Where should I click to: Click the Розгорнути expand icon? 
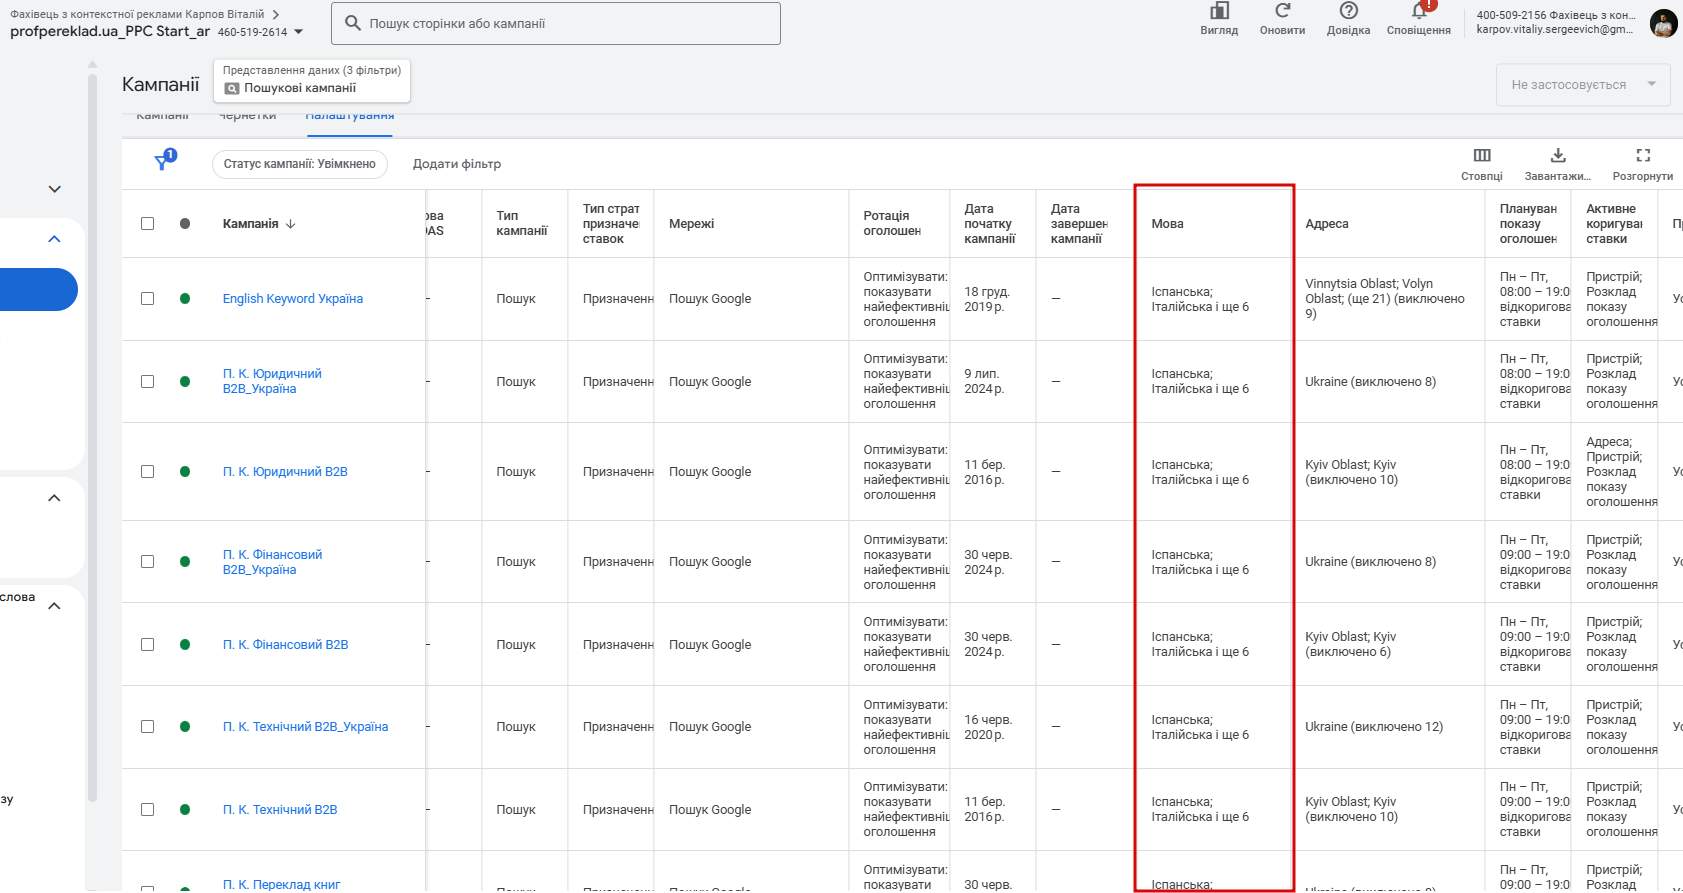pos(1643,155)
